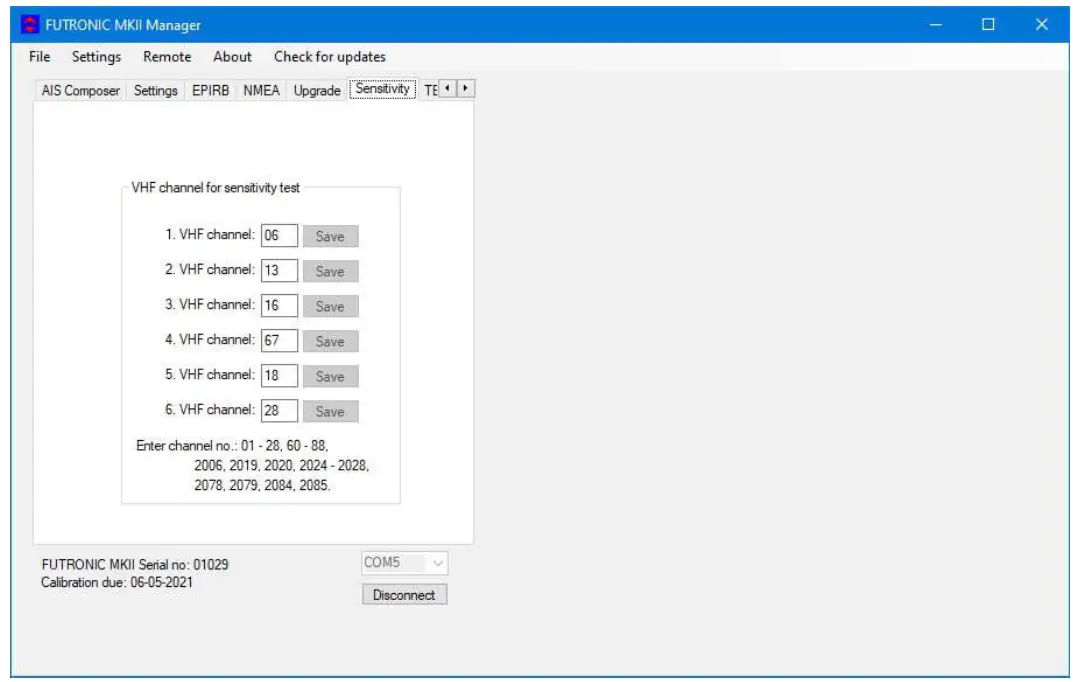
Task: Open the Remote menu
Action: click(x=167, y=57)
